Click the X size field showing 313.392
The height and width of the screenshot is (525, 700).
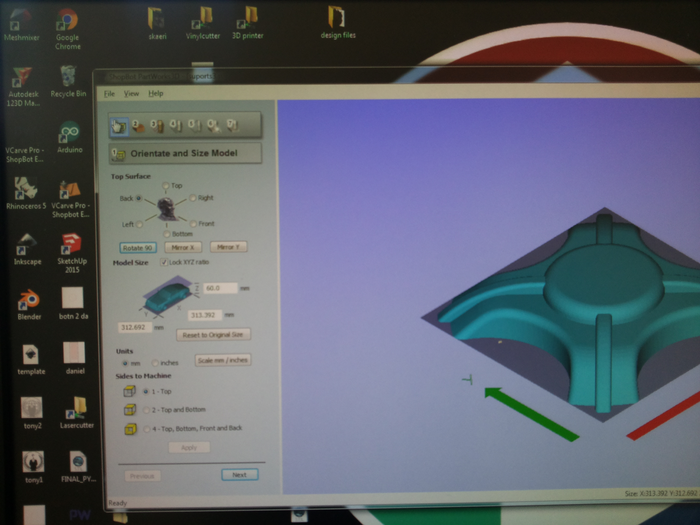(x=204, y=315)
